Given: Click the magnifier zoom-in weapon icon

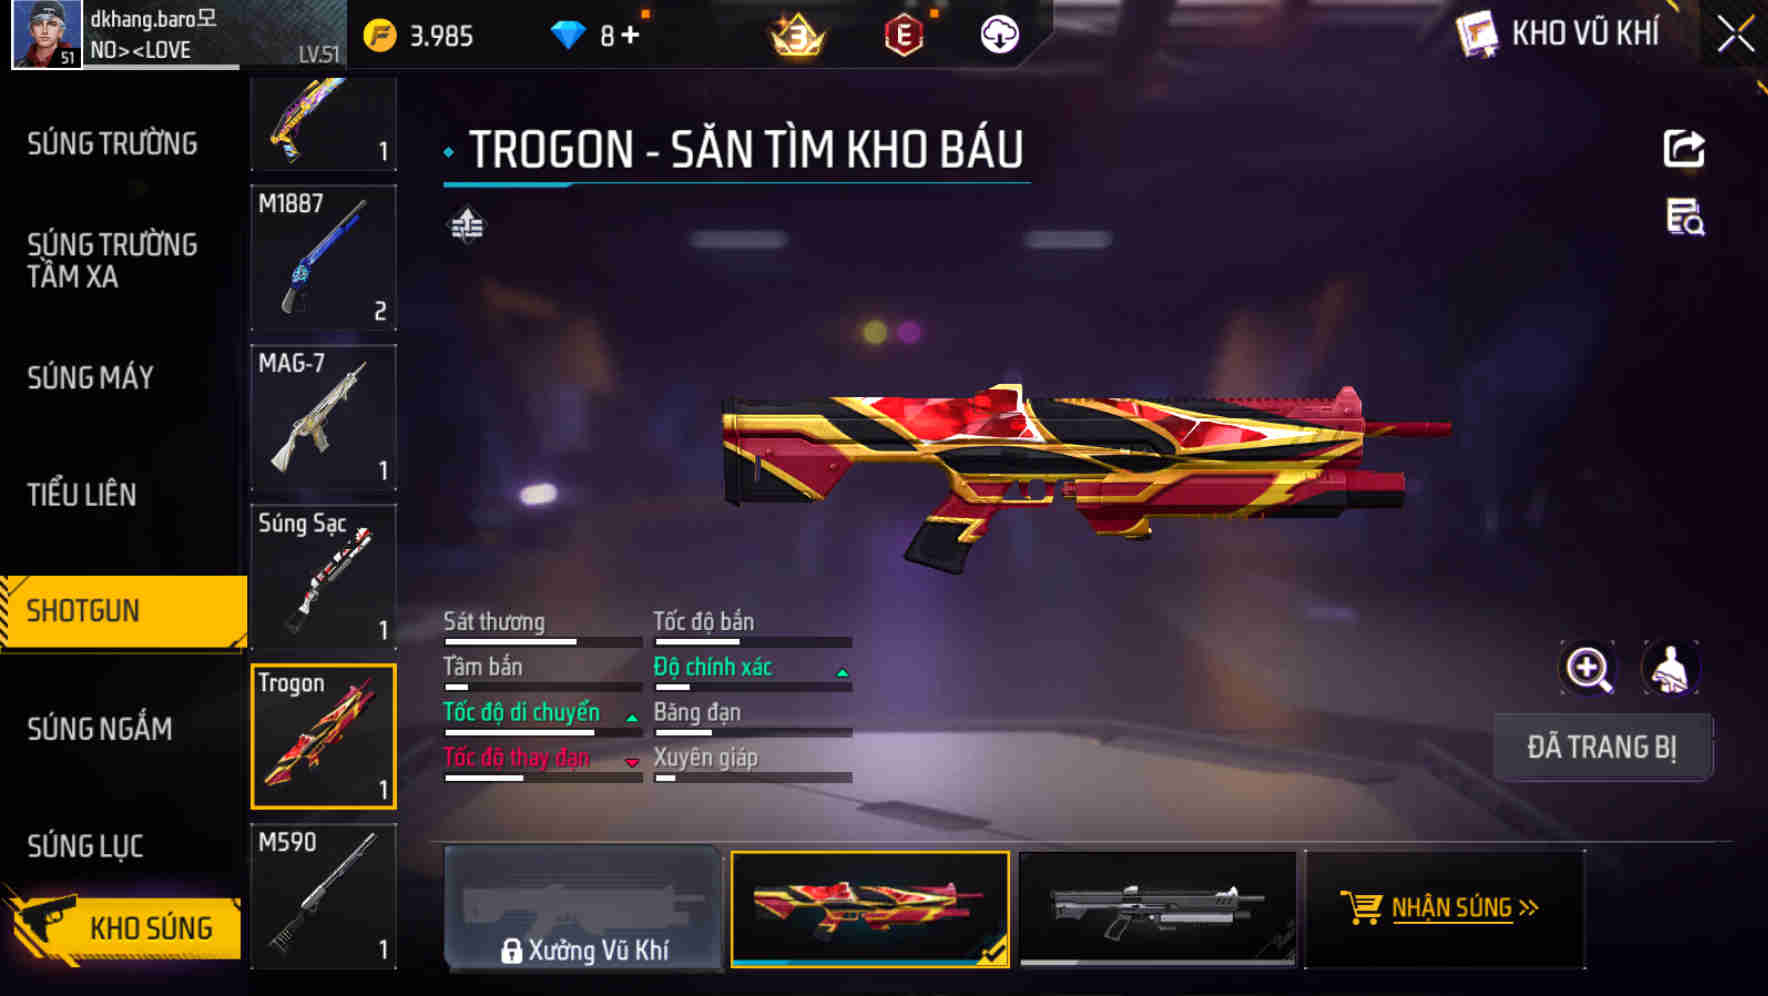Looking at the screenshot, I should click(1588, 668).
